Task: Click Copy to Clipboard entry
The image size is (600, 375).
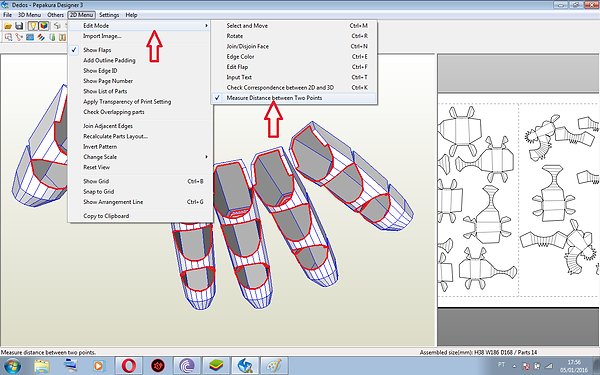Action: click(140, 216)
